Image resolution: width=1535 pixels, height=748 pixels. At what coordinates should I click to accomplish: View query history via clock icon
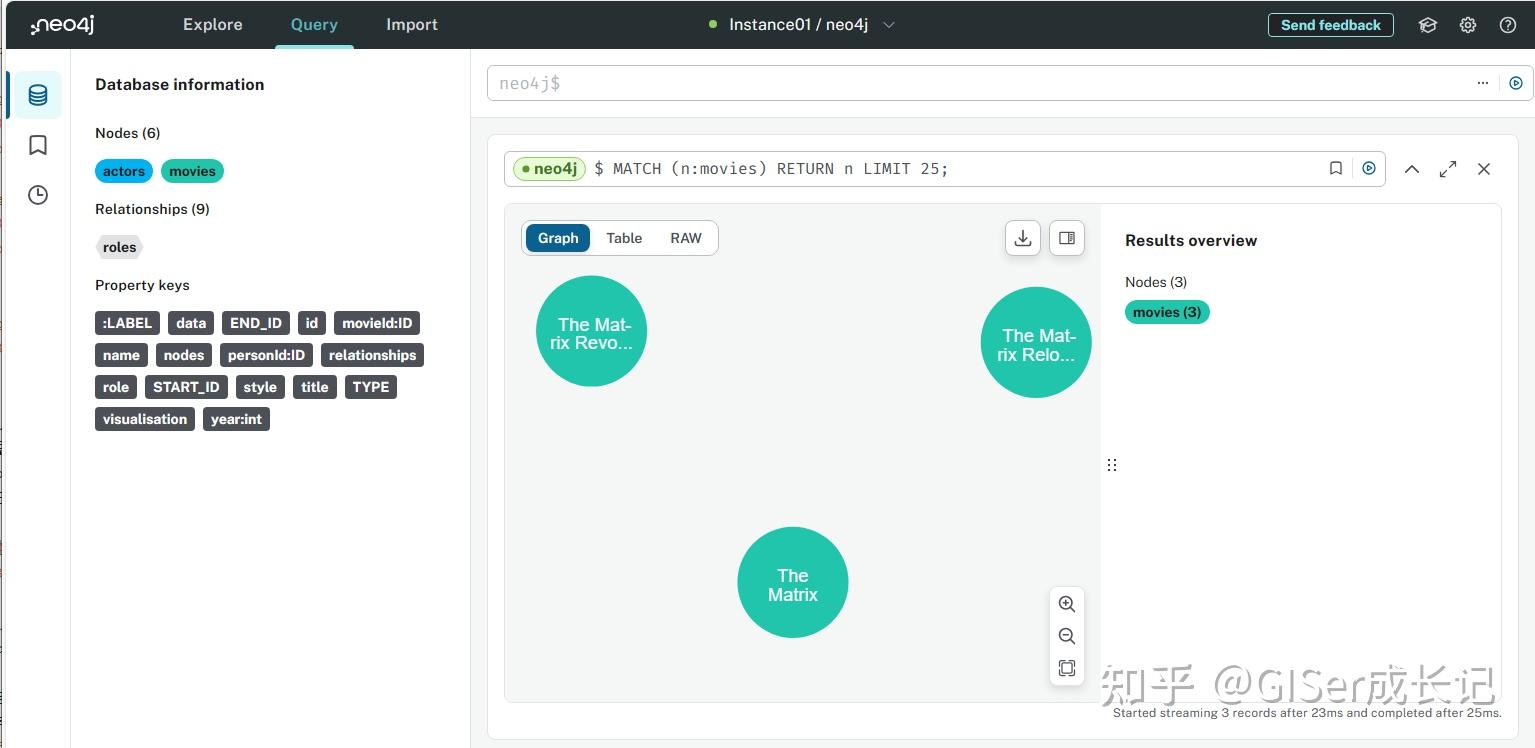coord(37,195)
